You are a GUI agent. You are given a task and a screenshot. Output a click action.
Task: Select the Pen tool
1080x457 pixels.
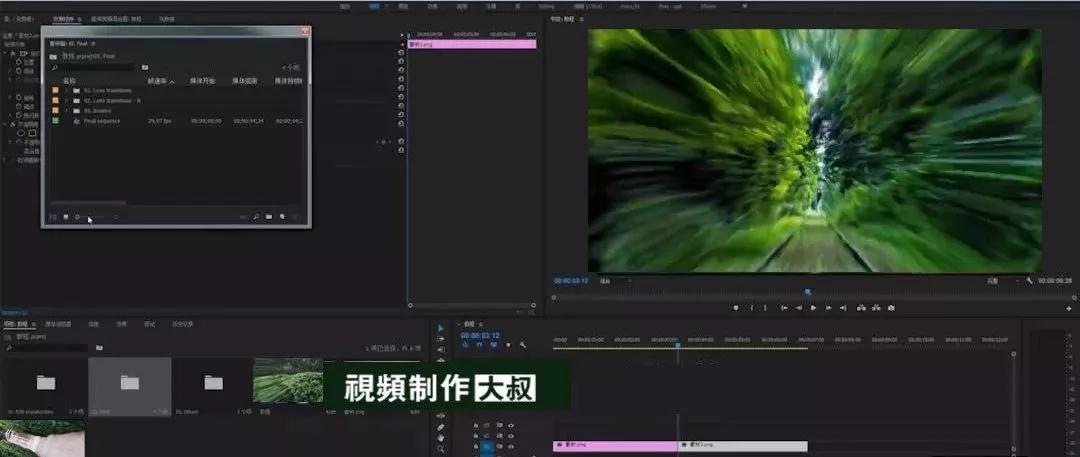[441, 427]
